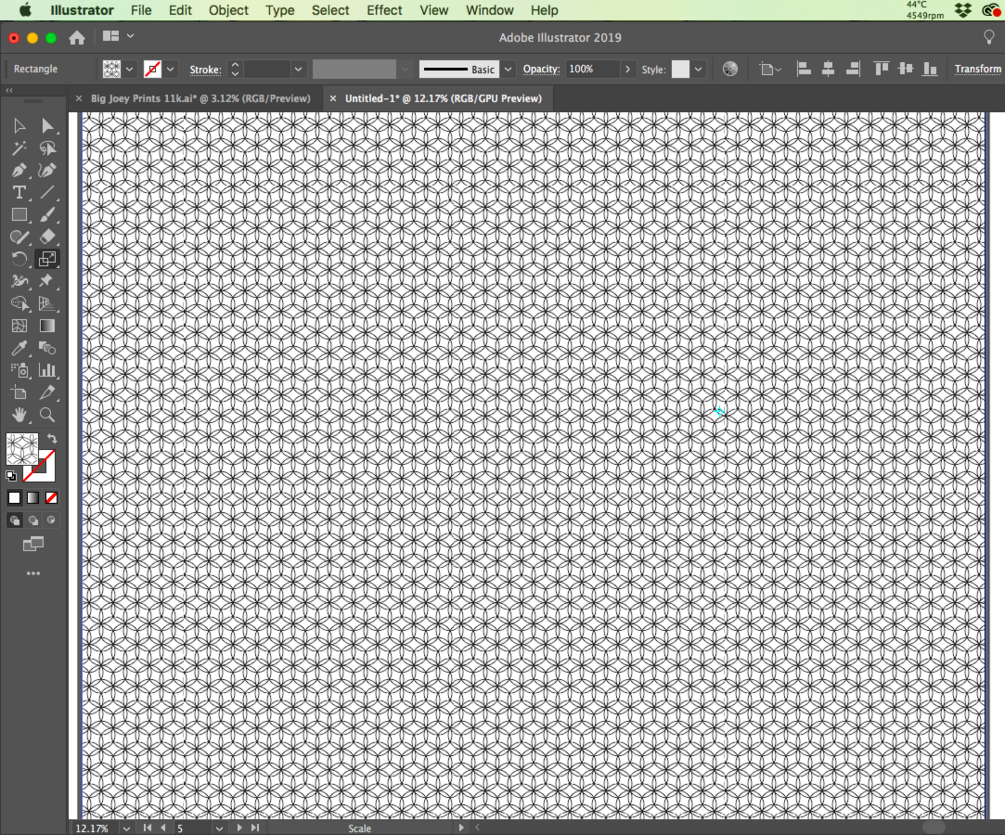The height and width of the screenshot is (835, 1005).
Task: Open the Opacity panel link
Action: (x=541, y=69)
